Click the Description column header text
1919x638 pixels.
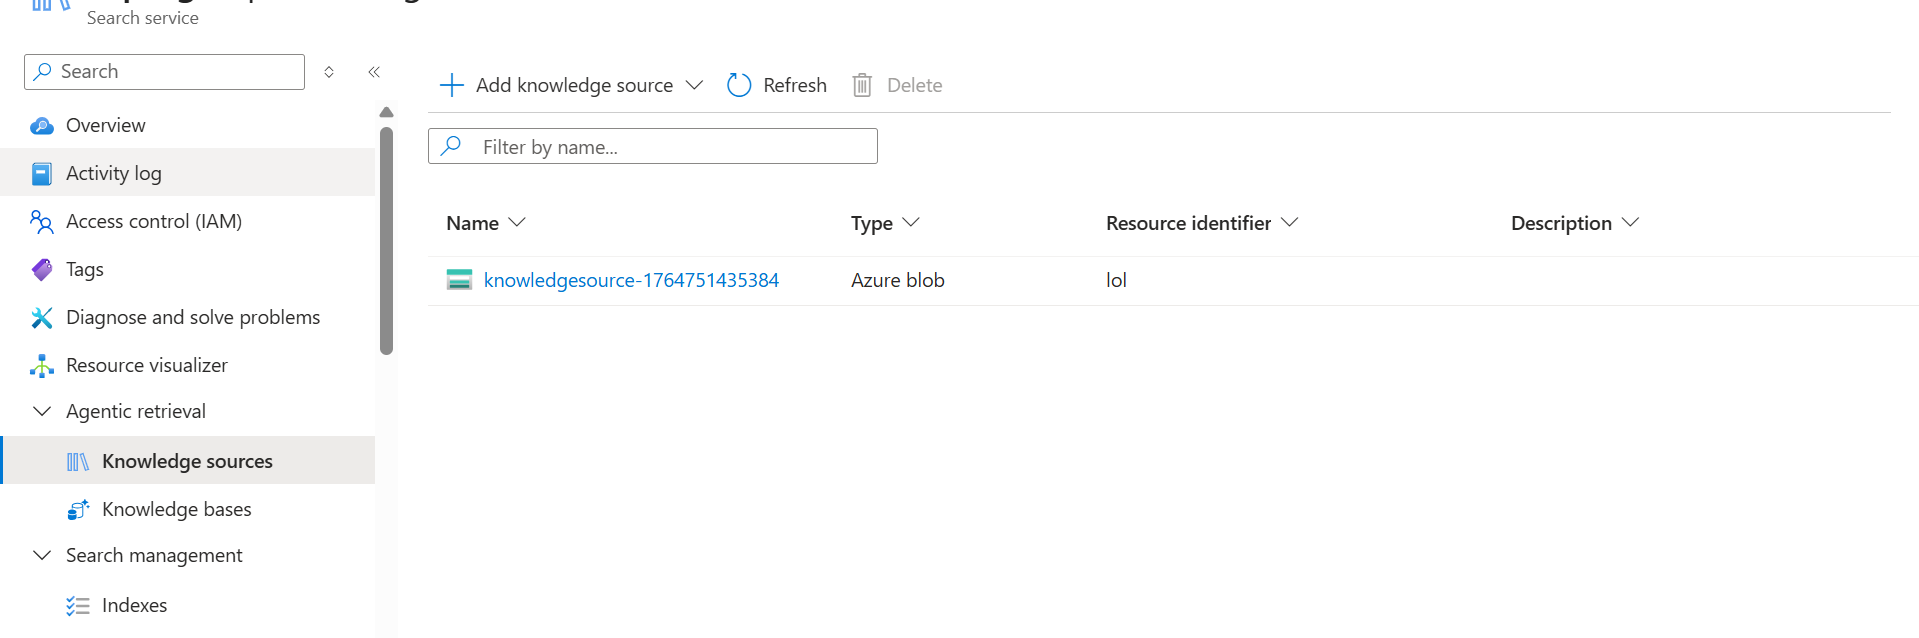click(1561, 223)
